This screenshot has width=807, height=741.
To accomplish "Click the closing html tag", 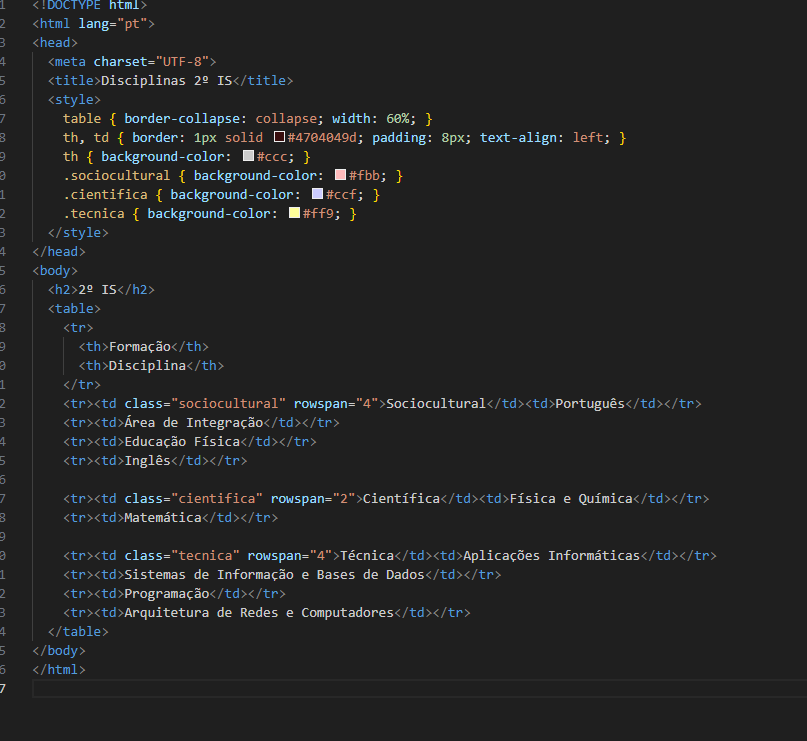I will tap(59, 670).
